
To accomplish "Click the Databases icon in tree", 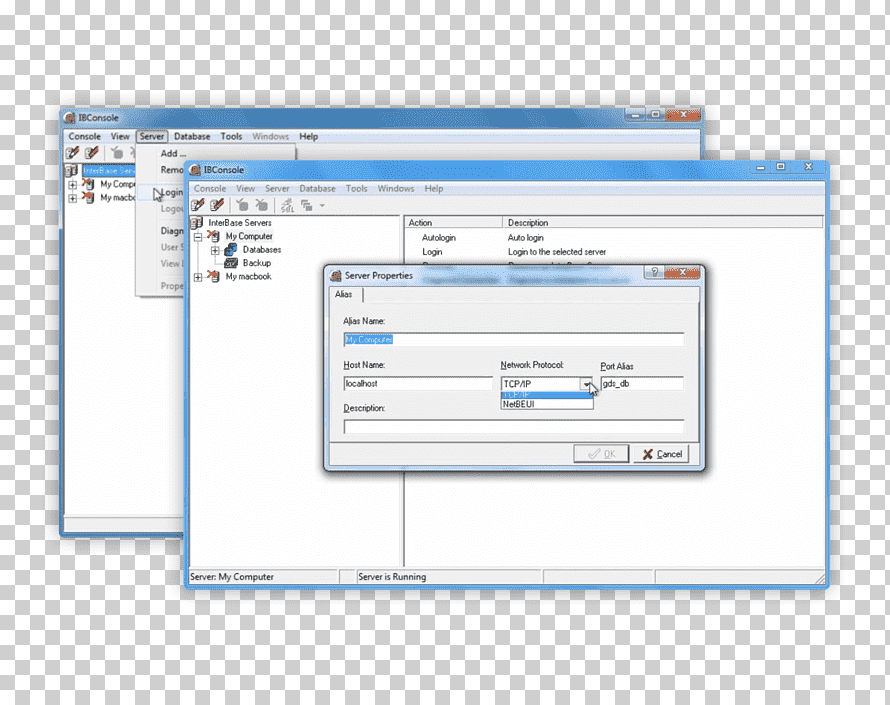I will point(230,249).
